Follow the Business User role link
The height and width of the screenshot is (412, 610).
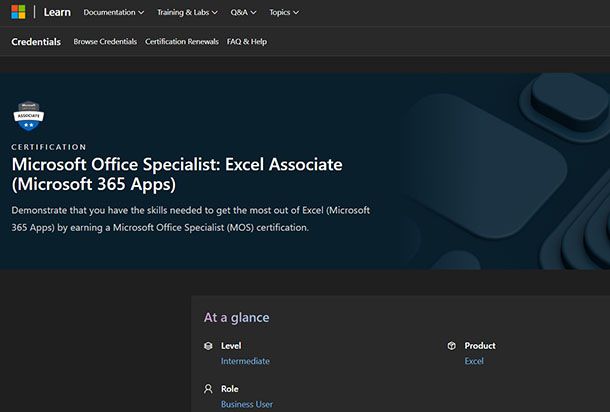point(247,404)
